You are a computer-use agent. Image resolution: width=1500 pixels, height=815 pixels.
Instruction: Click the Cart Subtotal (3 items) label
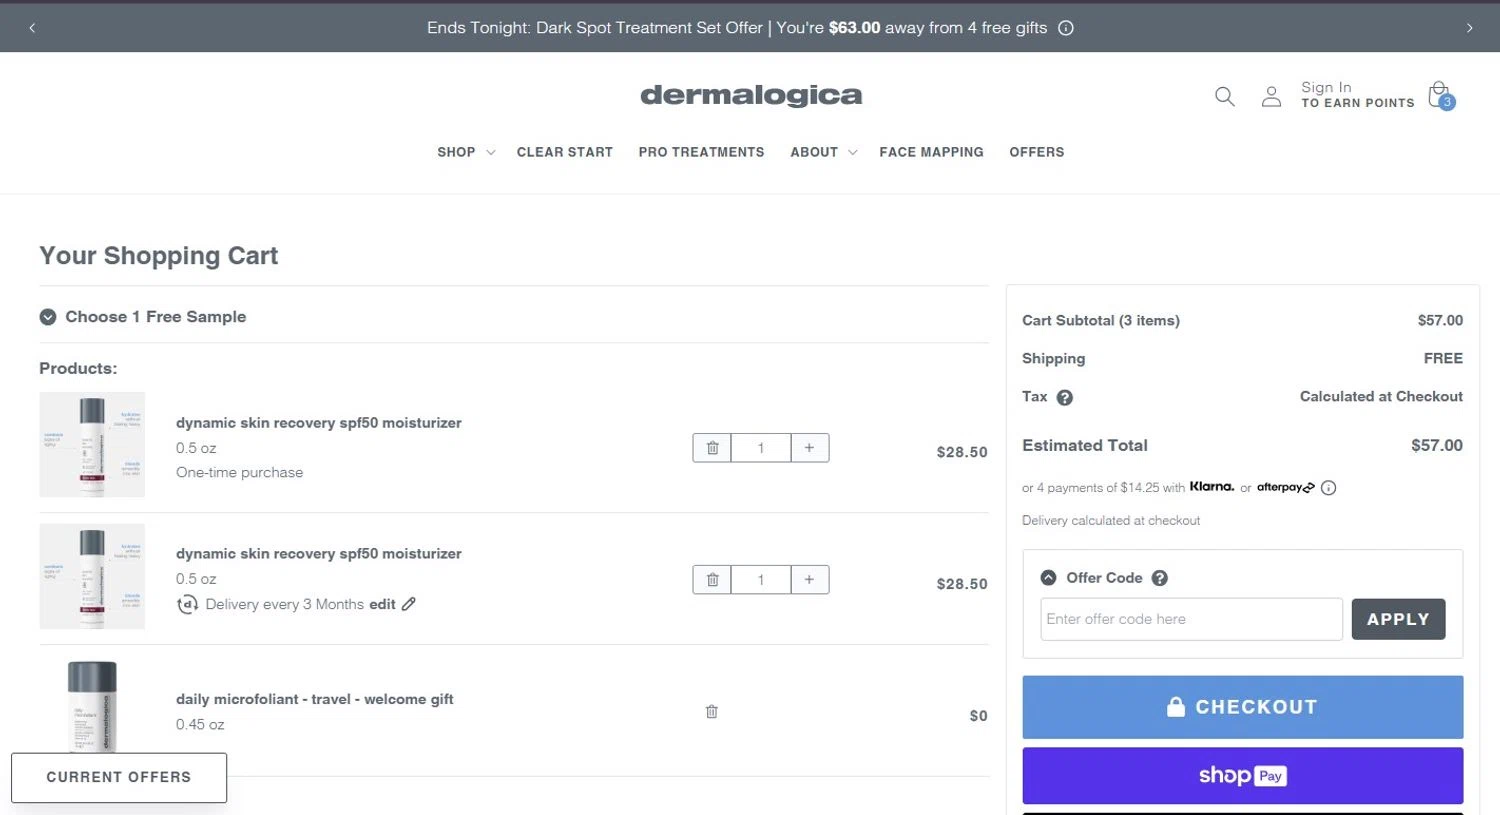(x=1101, y=320)
